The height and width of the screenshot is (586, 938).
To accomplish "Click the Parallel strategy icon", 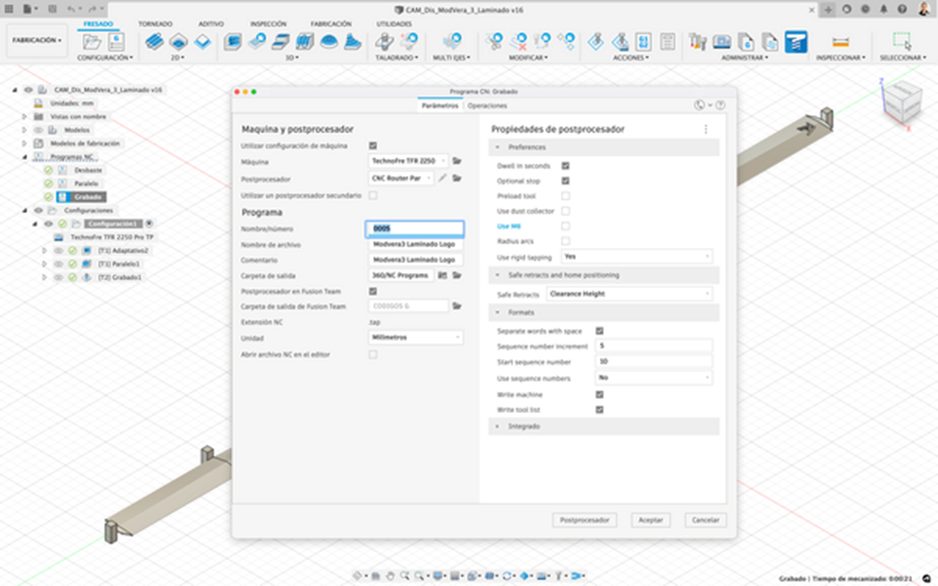I will pyautogui.click(x=281, y=42).
